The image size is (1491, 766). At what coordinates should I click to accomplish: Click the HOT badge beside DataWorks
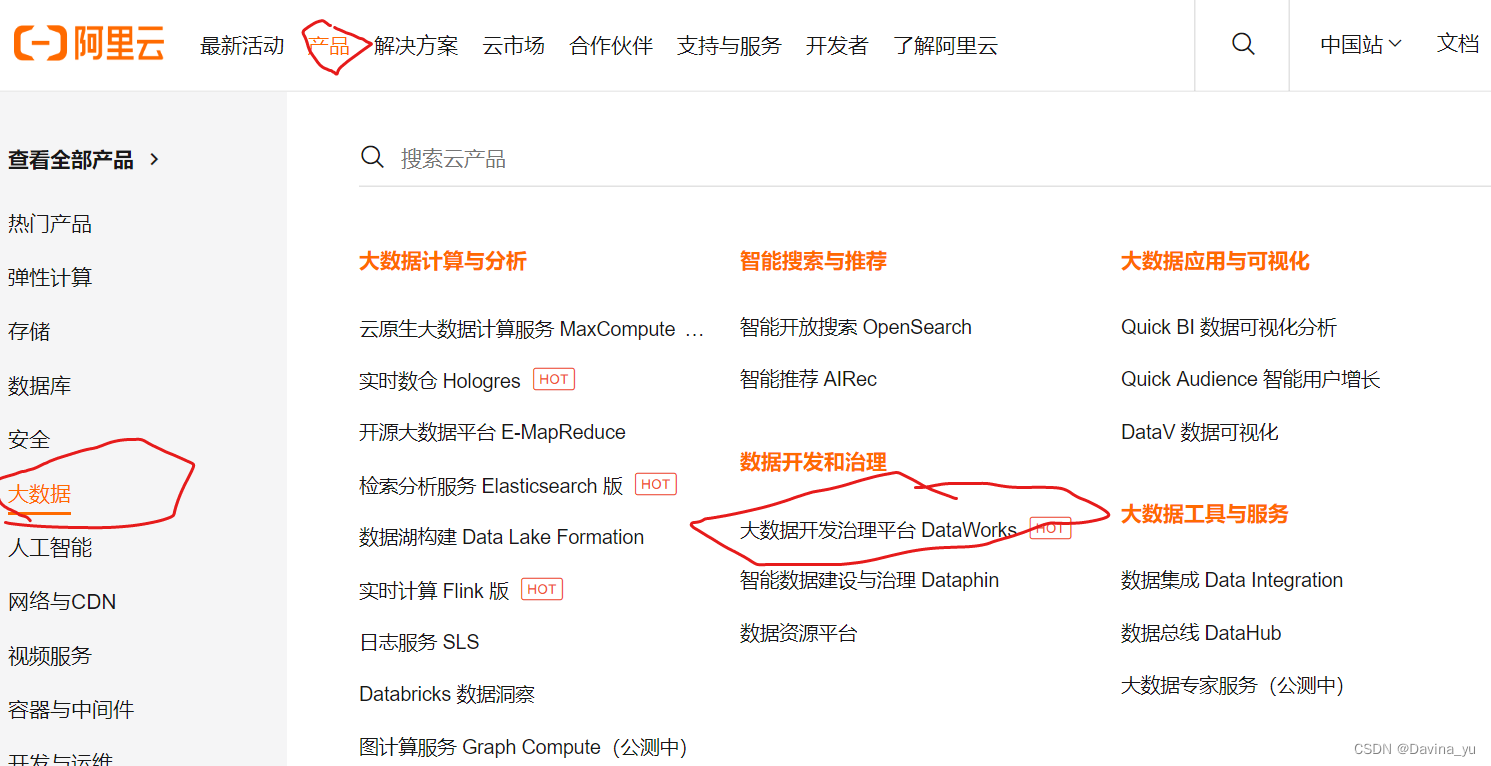tap(1050, 528)
